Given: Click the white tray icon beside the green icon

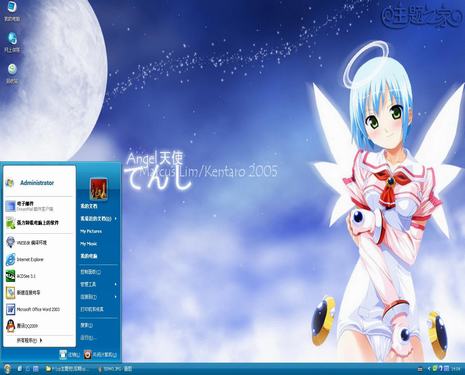Looking at the screenshot, I should click(441, 368).
